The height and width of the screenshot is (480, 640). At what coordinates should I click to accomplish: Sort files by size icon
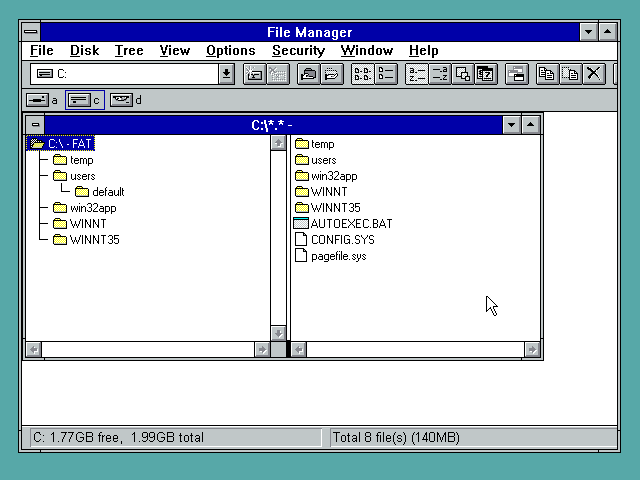pyautogui.click(x=463, y=74)
